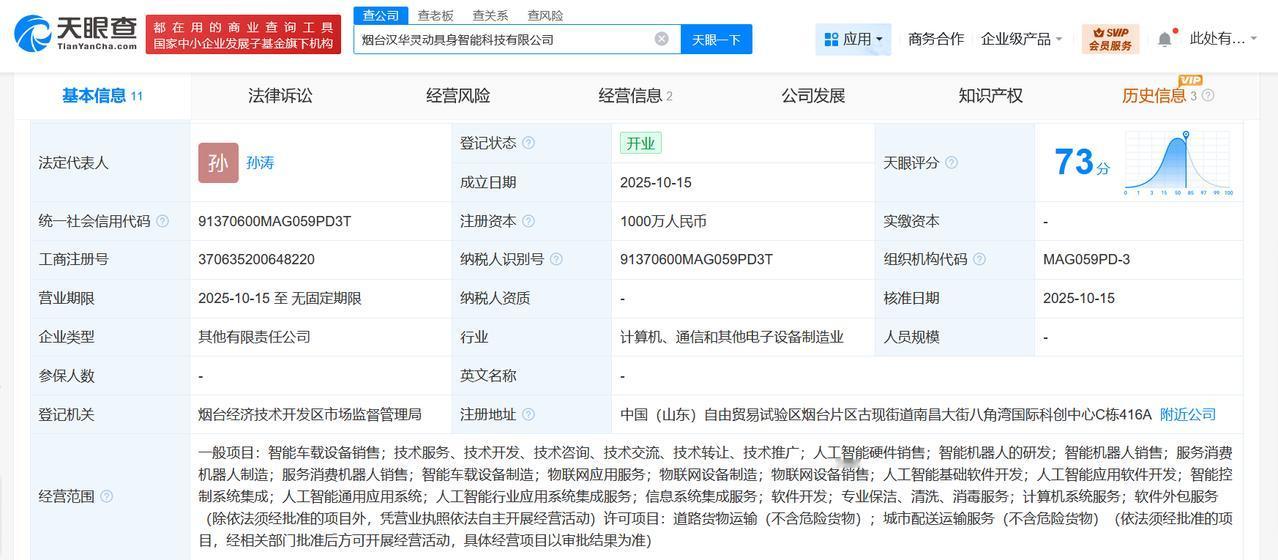Select 计算机、通信和其他电子设备制造业 industry value

tap(732, 337)
